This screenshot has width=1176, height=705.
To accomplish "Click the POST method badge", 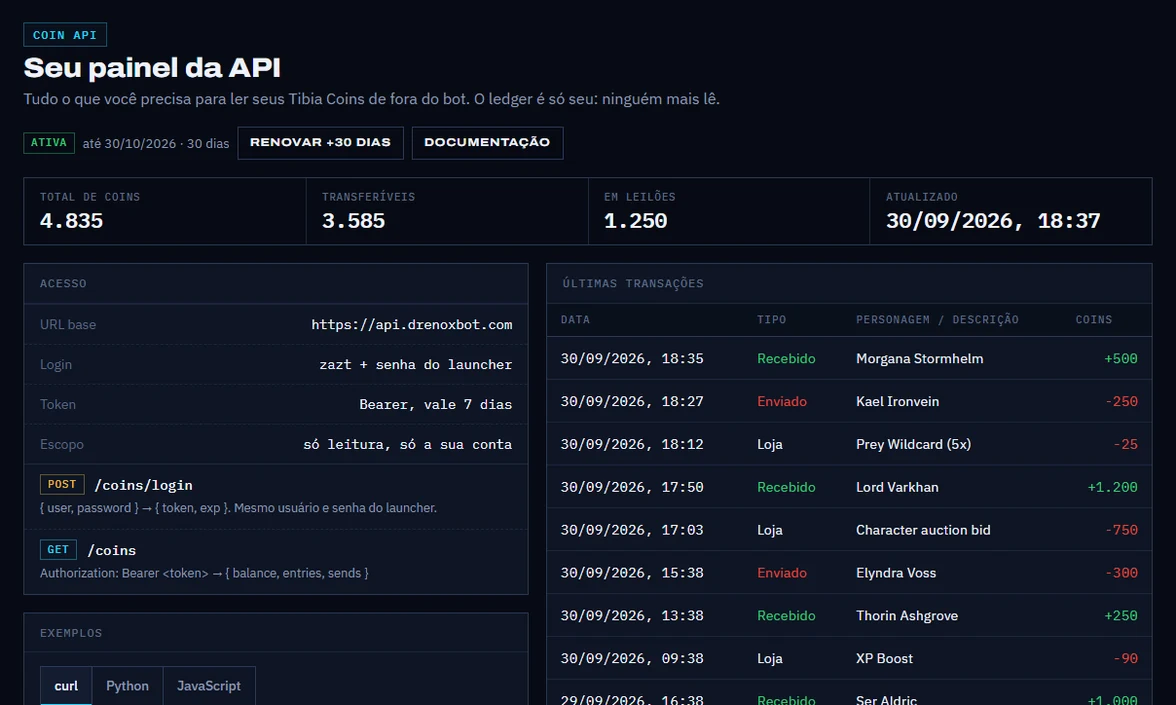I will tap(62, 484).
